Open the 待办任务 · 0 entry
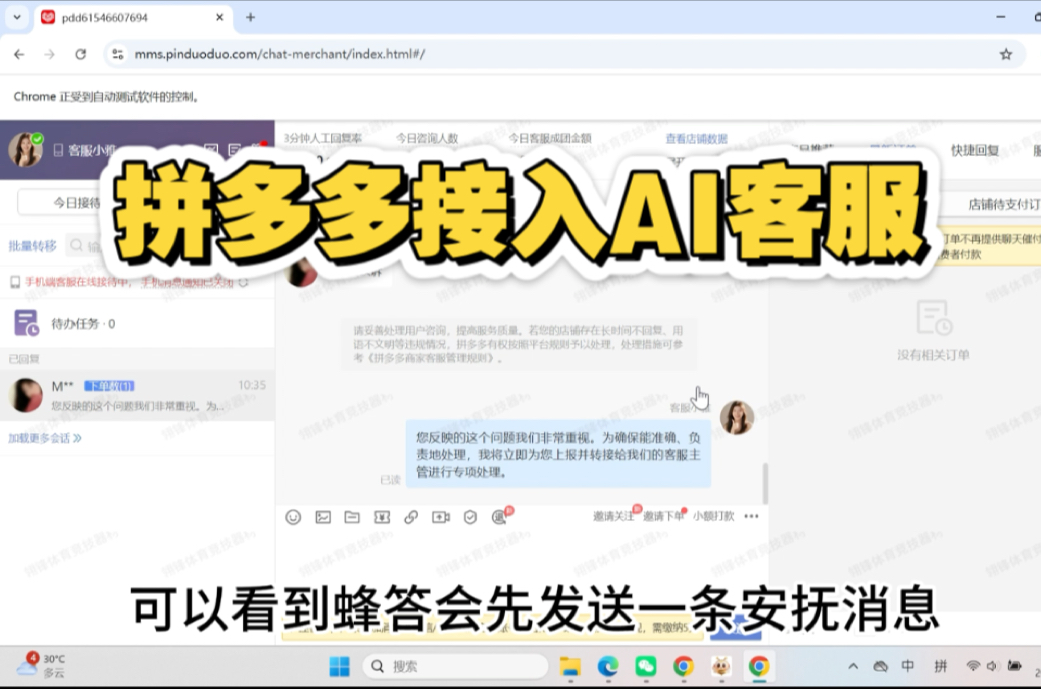This screenshot has height=689, width=1041. pyautogui.click(x=137, y=323)
